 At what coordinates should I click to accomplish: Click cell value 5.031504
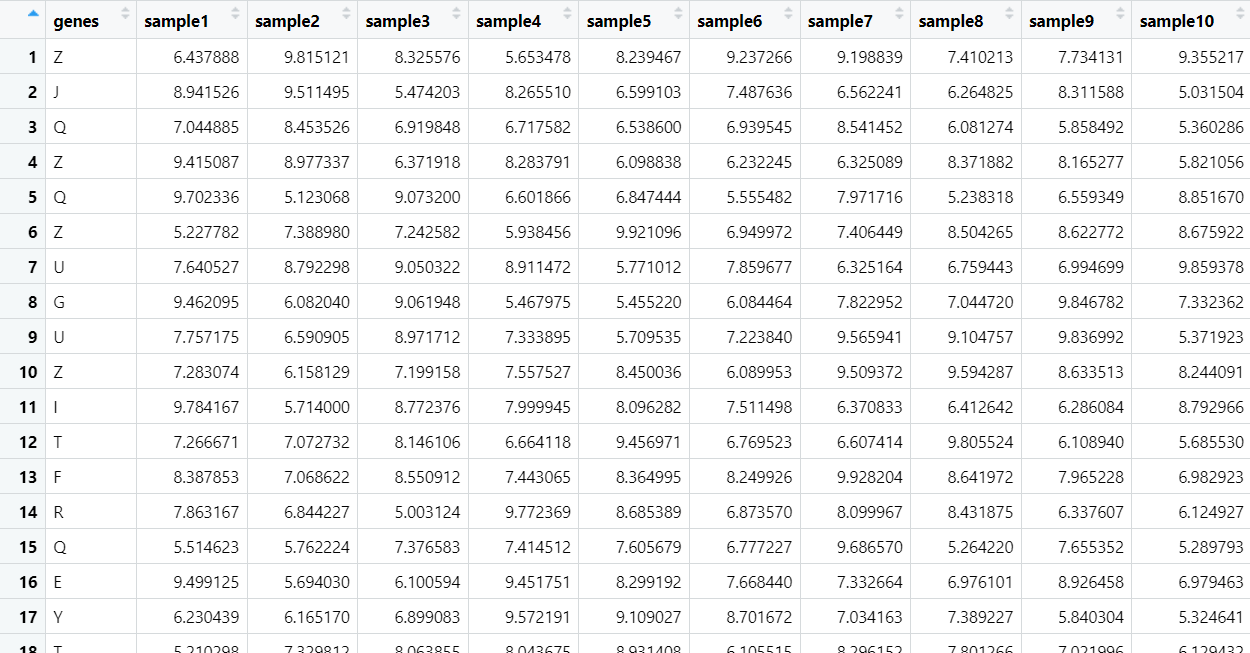tap(1211, 92)
